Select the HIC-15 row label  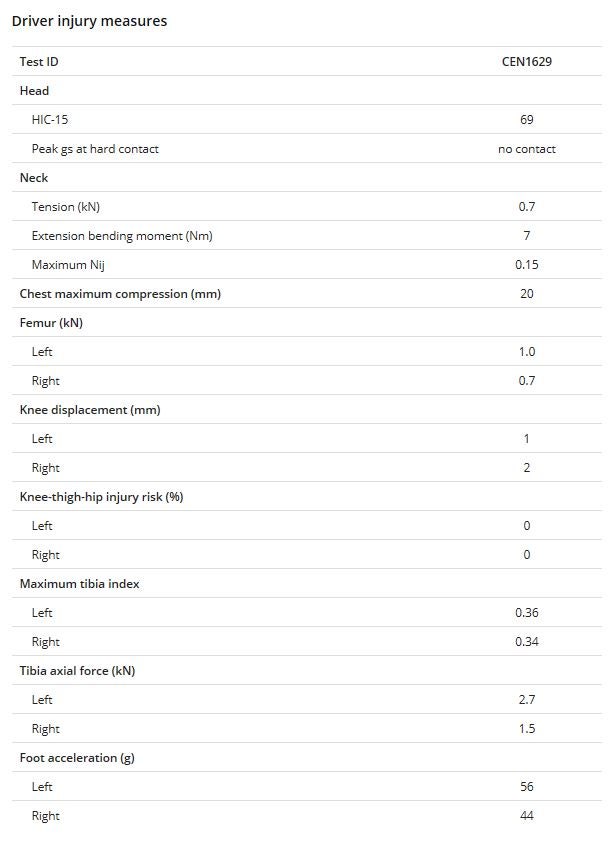(x=50, y=120)
